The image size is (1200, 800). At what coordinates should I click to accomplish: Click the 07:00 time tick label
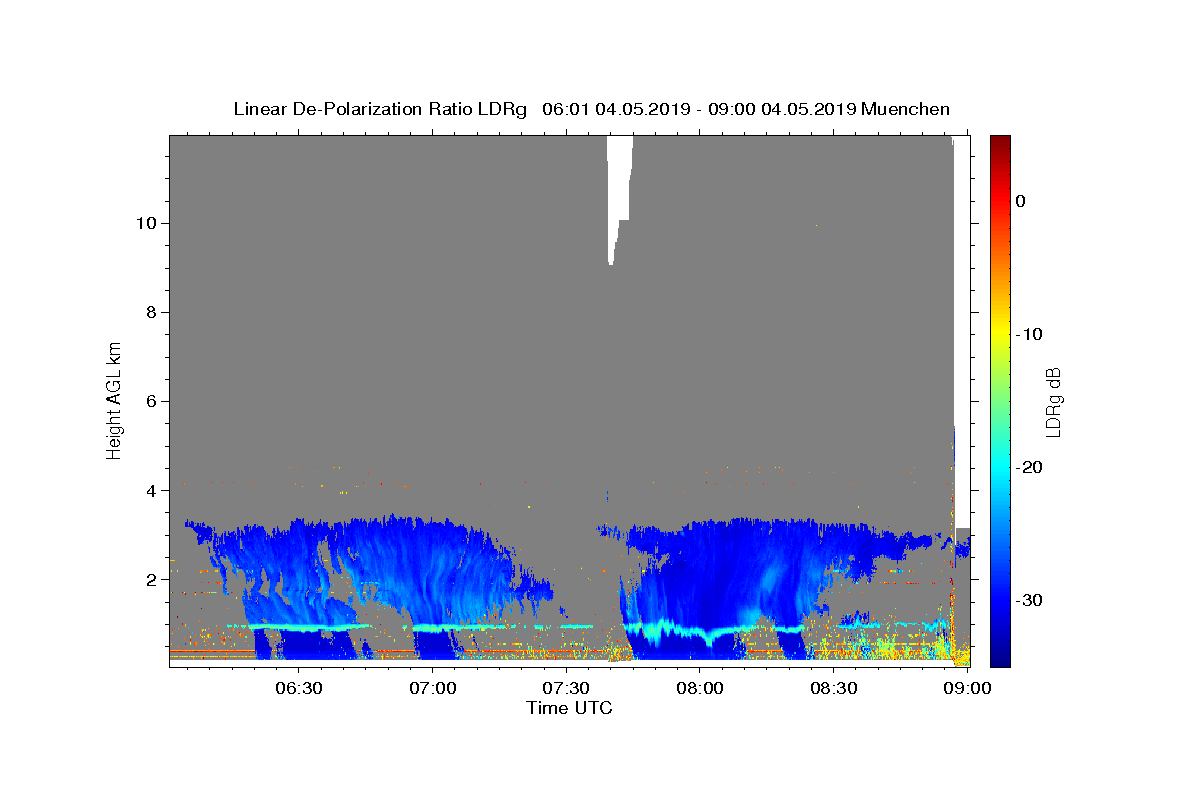pyautogui.click(x=432, y=688)
